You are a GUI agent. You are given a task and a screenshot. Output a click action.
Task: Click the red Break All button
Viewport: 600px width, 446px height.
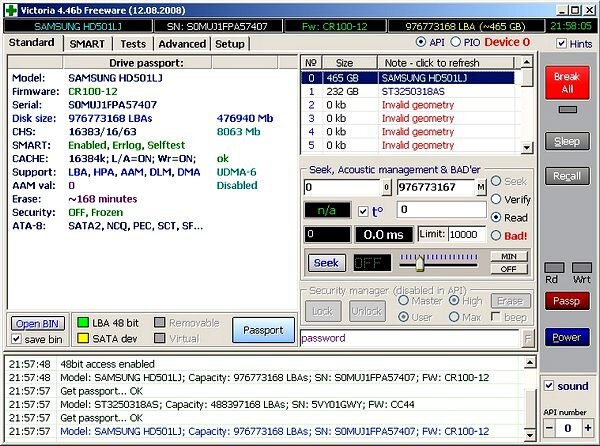click(x=567, y=83)
